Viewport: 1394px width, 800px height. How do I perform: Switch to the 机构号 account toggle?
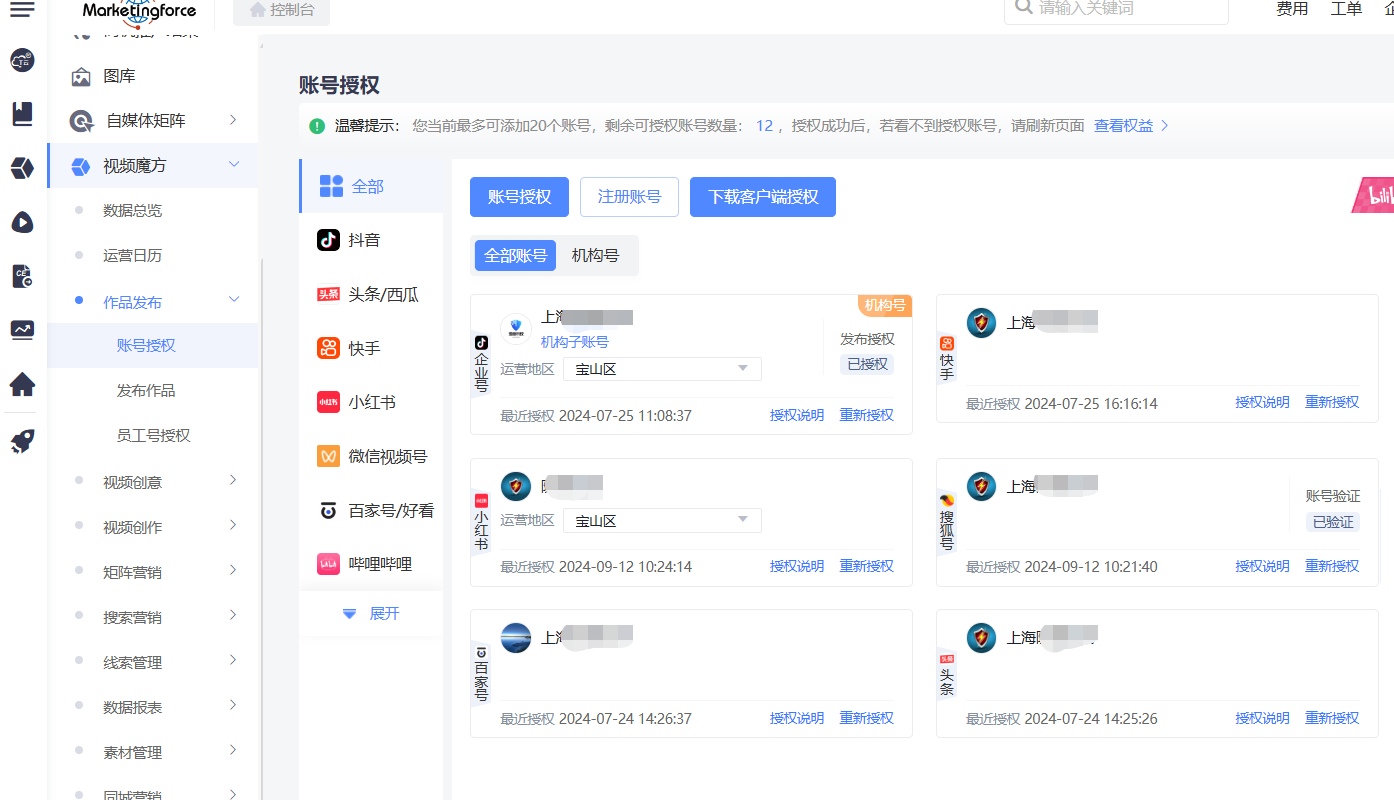pyautogui.click(x=595, y=256)
